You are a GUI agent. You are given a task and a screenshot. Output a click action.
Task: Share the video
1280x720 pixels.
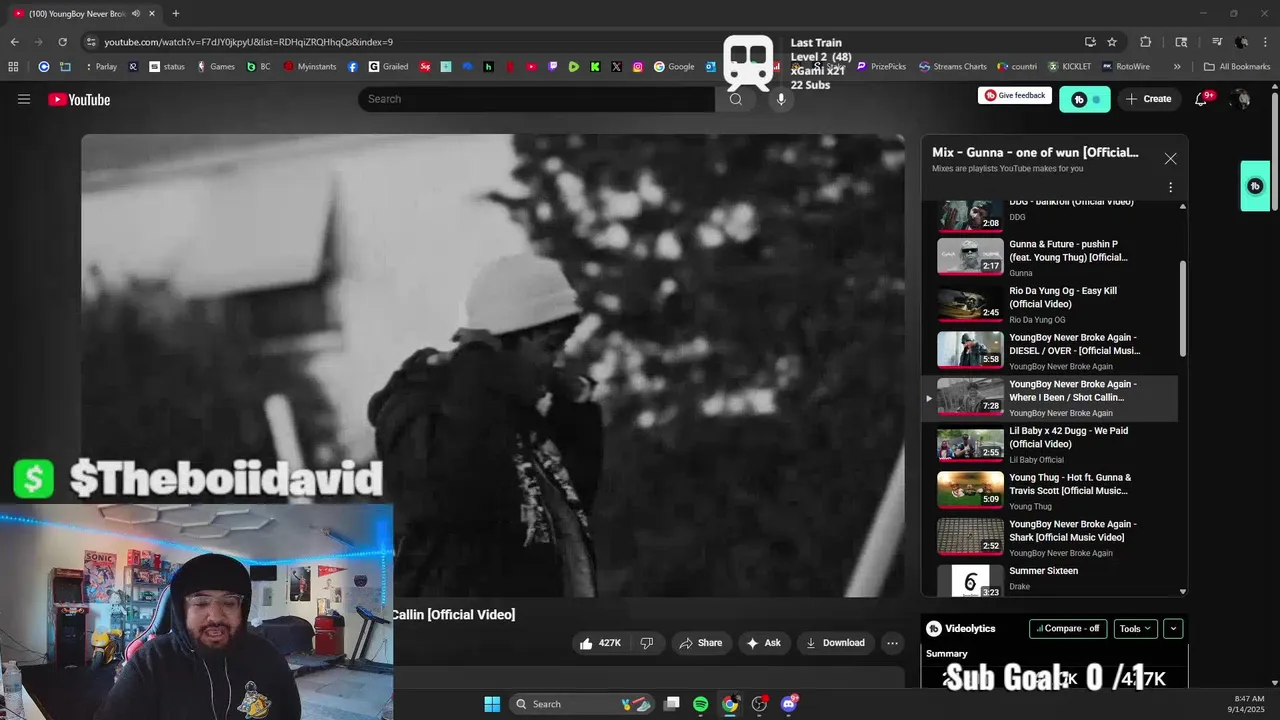[x=700, y=643]
